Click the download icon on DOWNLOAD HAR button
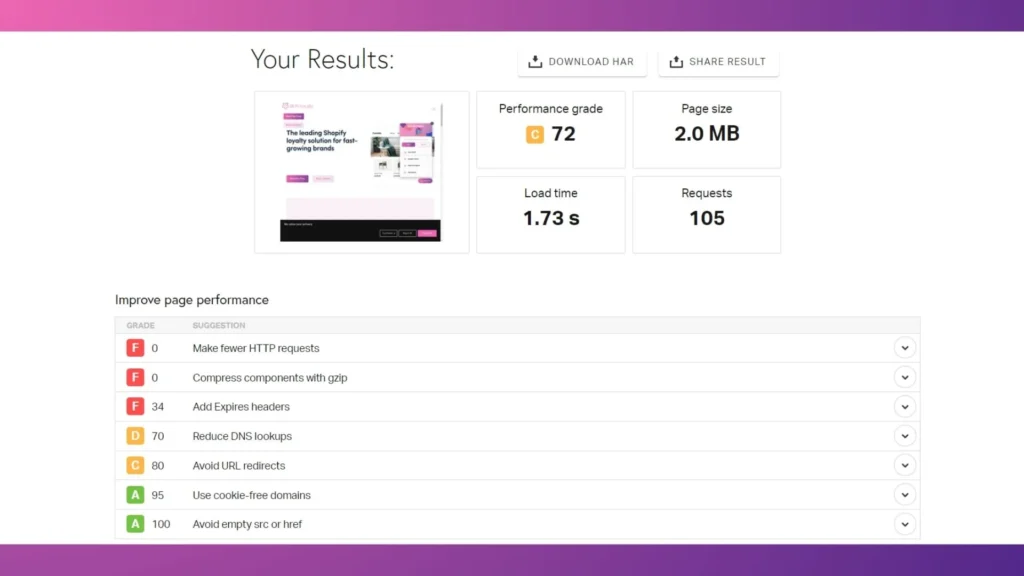This screenshot has height=576, width=1024. tap(534, 61)
